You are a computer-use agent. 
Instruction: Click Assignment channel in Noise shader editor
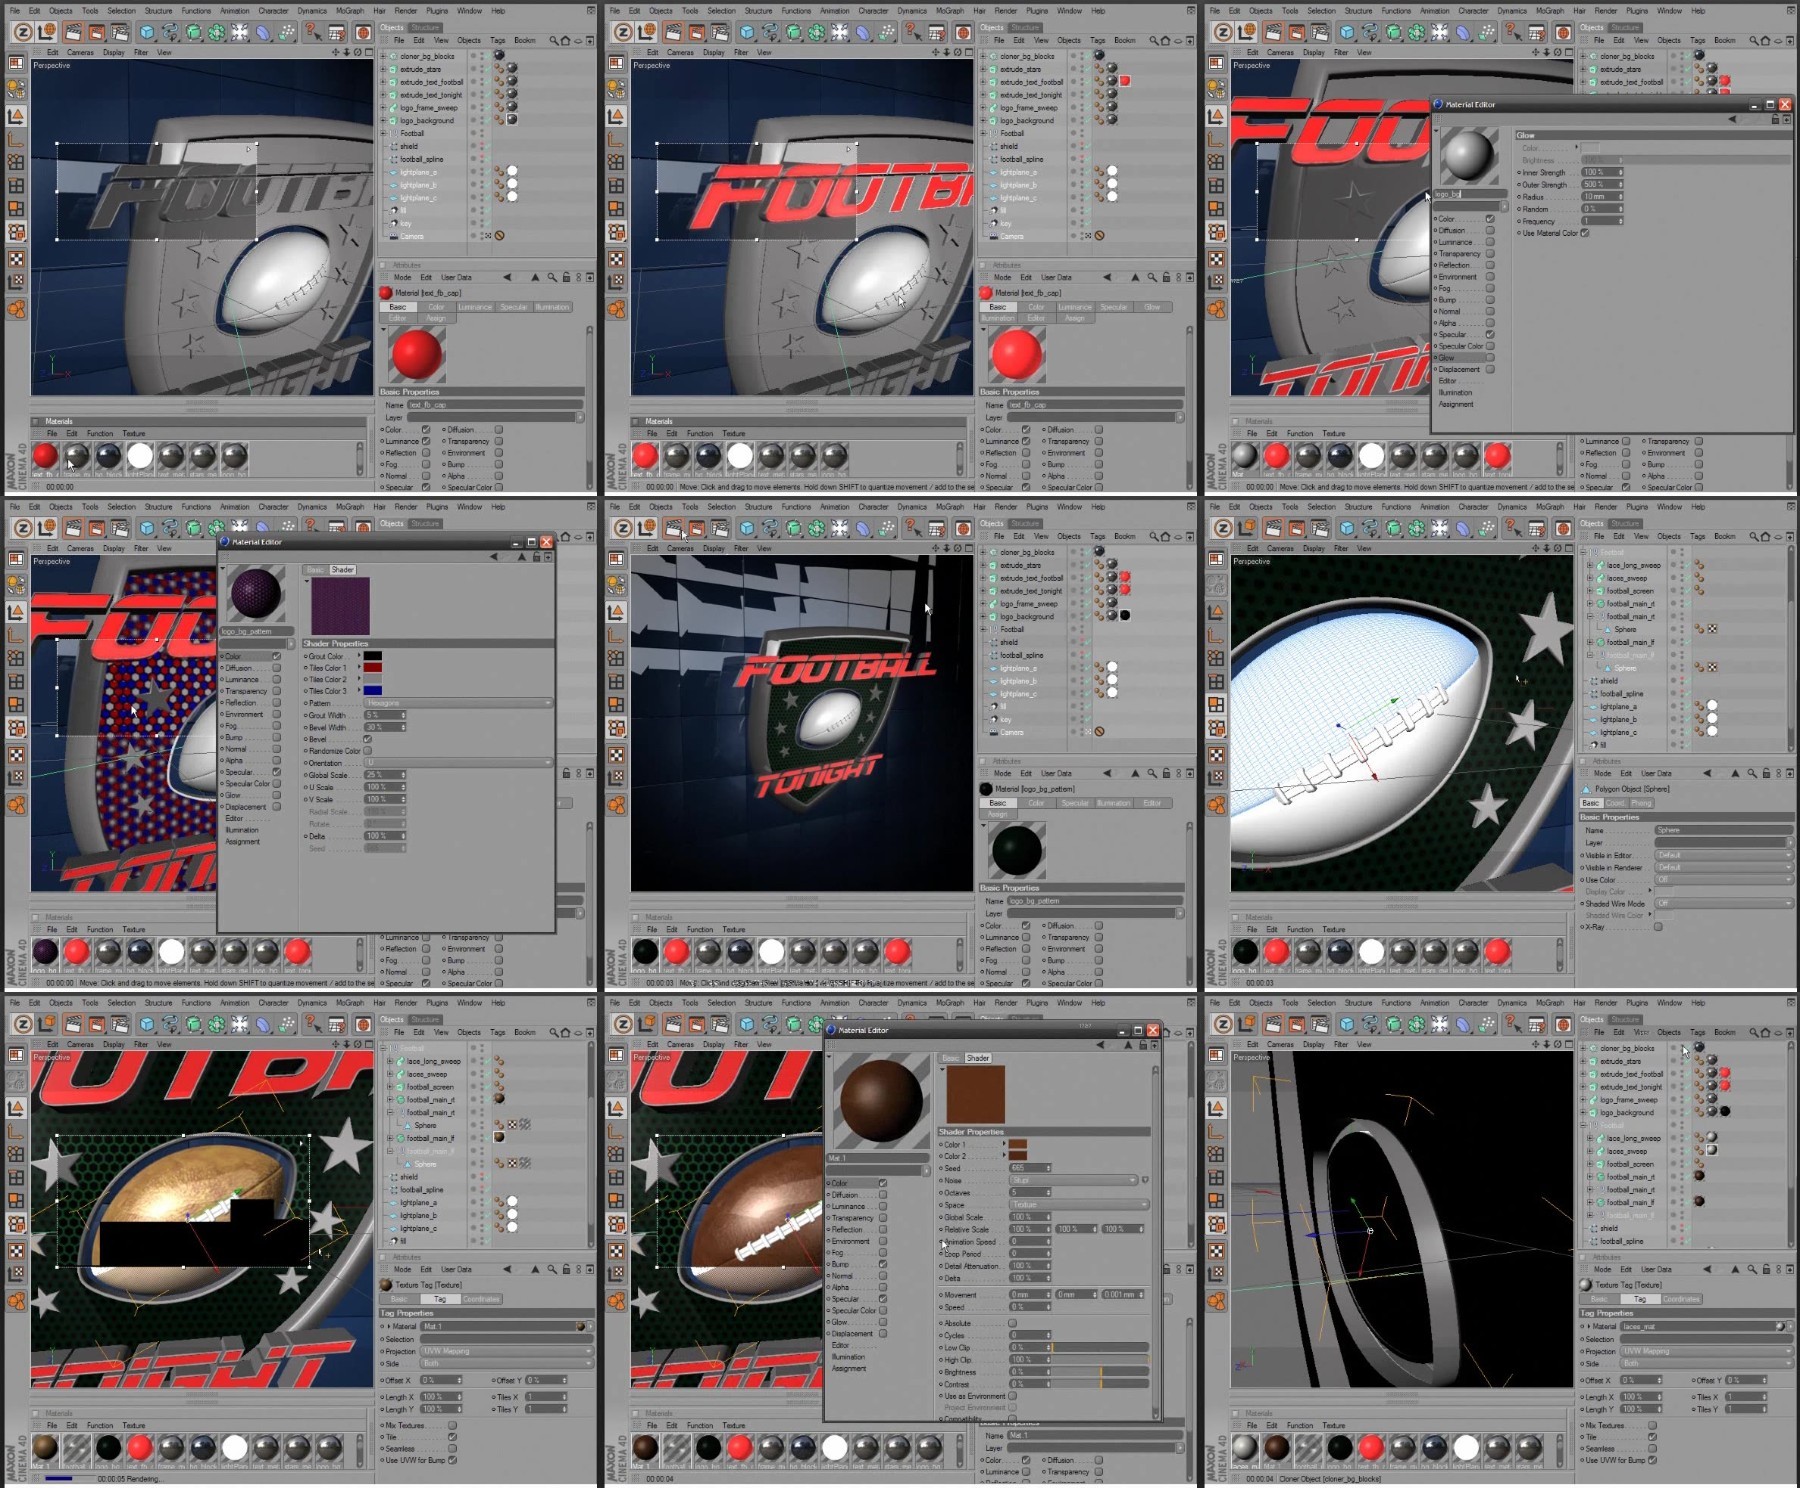pyautogui.click(x=849, y=1368)
